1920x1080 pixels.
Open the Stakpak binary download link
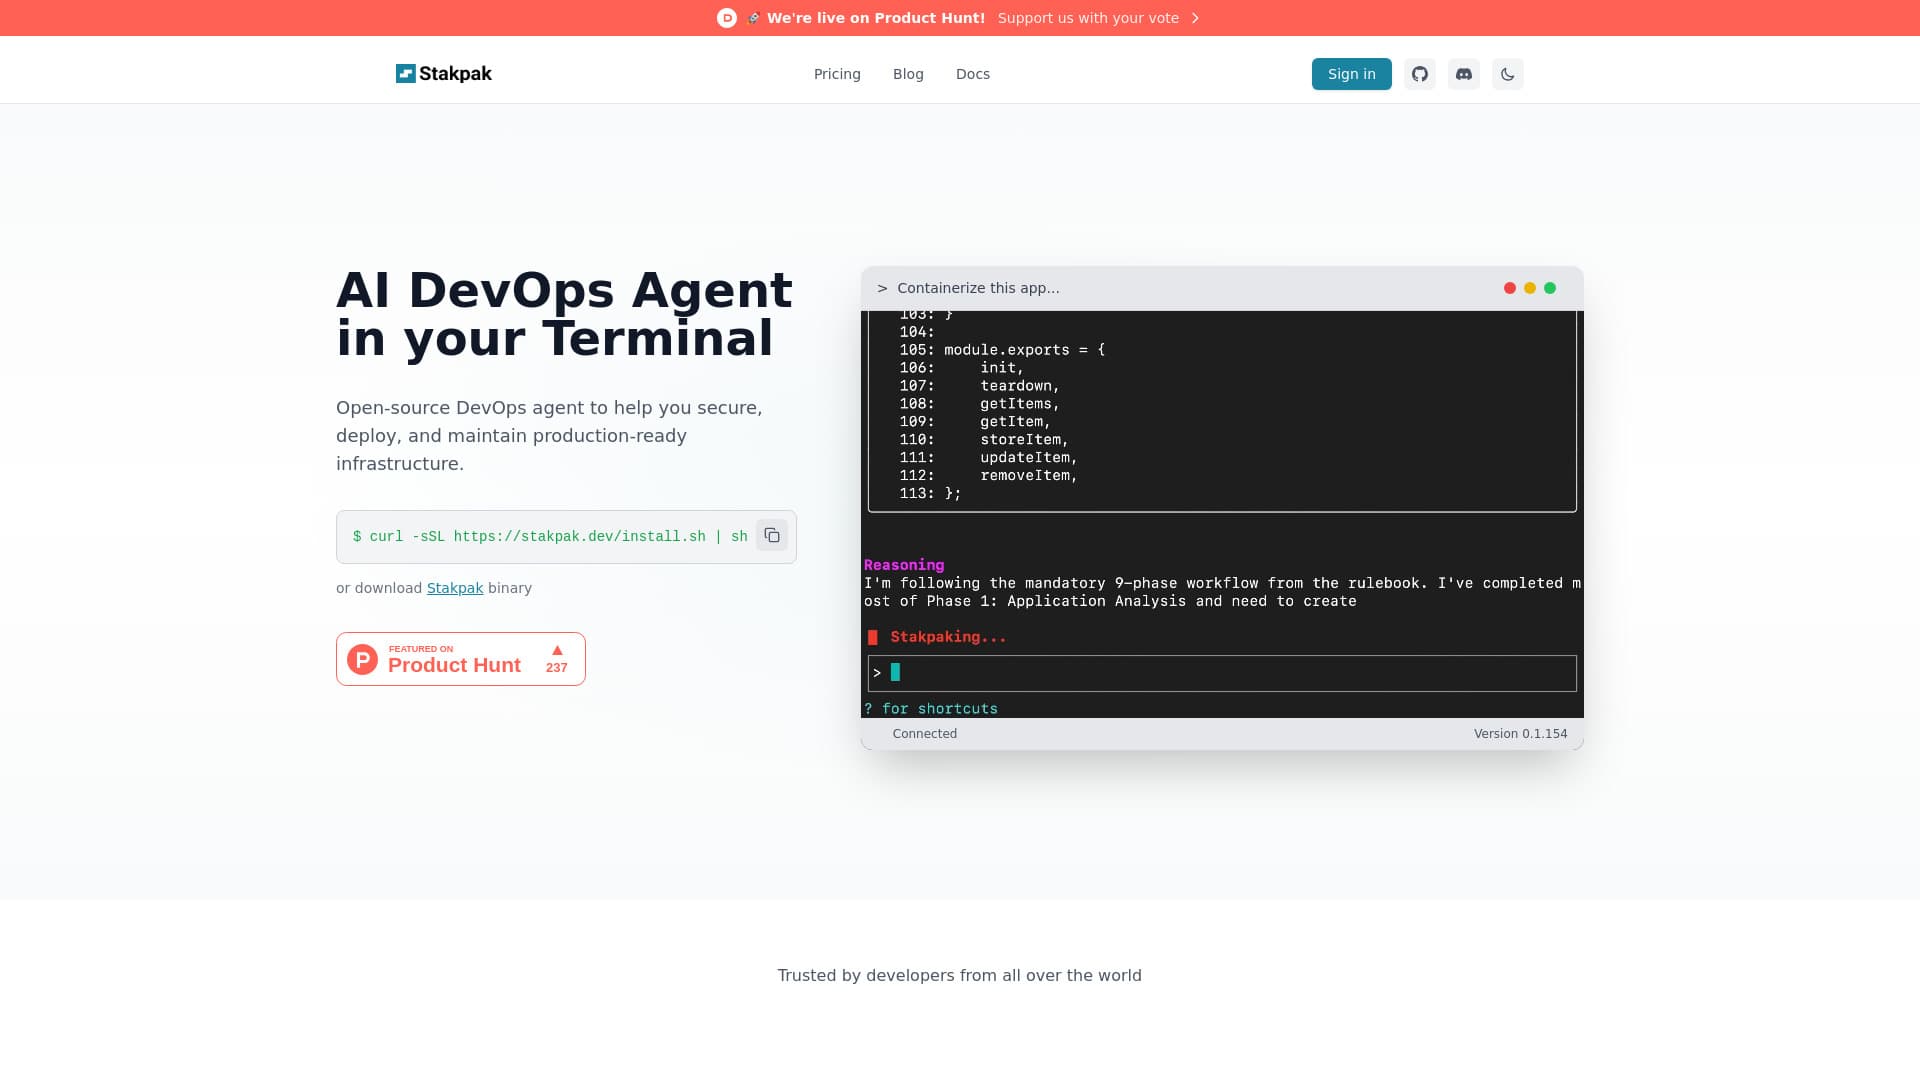(455, 588)
